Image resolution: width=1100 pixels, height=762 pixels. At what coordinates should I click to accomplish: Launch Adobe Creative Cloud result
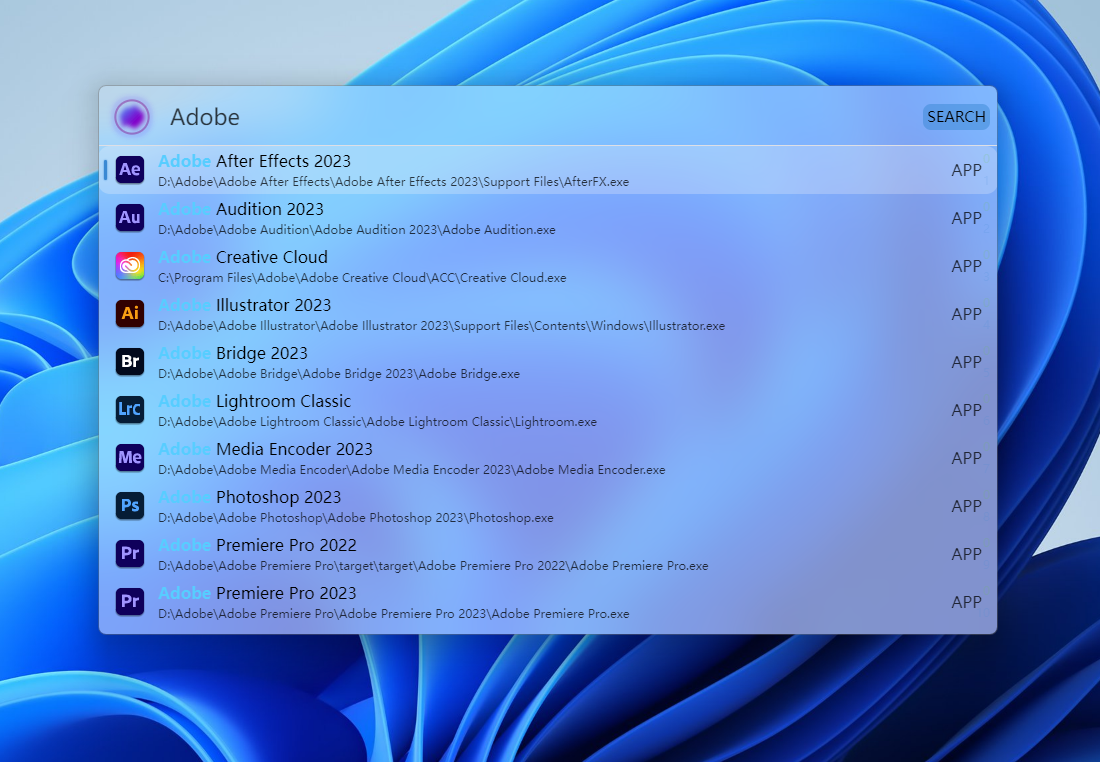[548, 266]
